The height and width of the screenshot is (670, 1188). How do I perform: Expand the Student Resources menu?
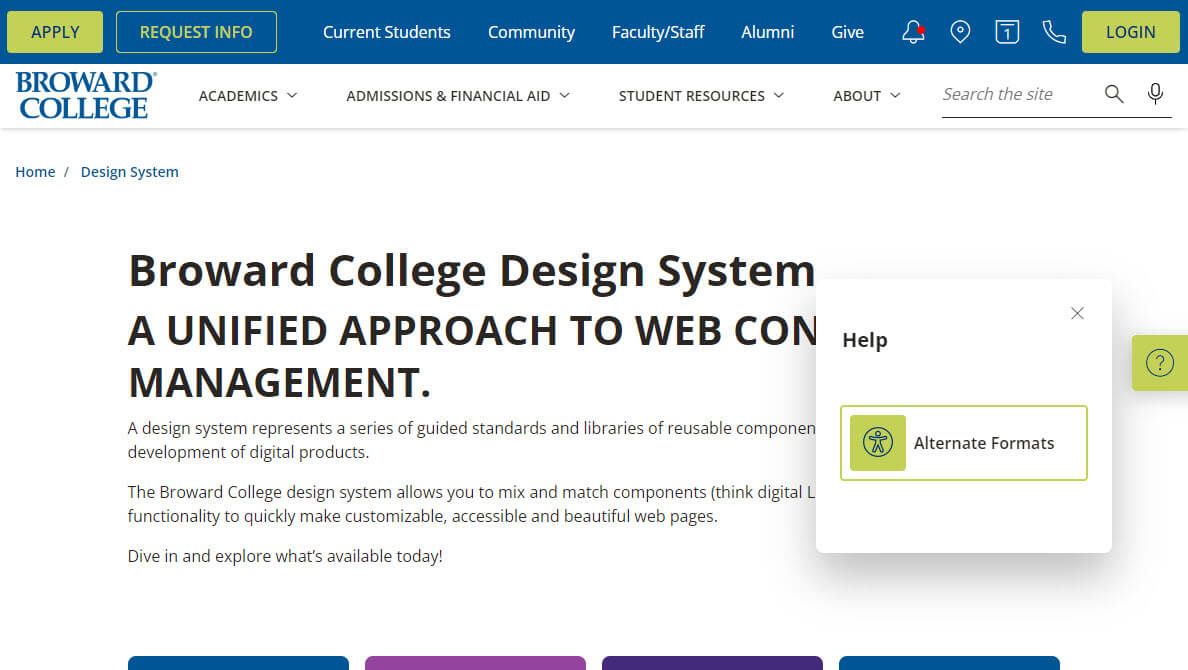pos(701,95)
